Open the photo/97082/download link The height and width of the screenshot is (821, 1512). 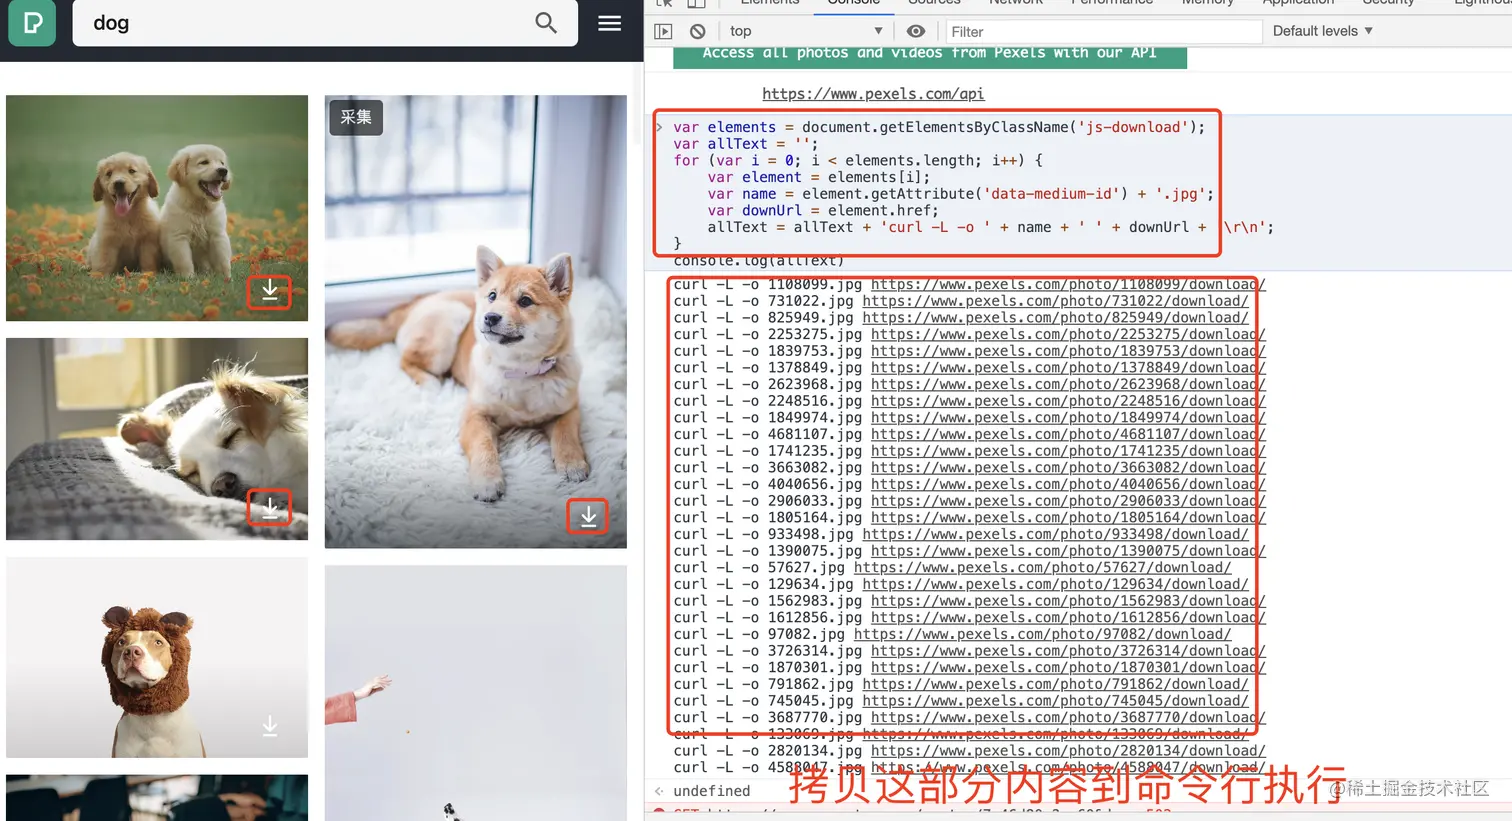point(1043,634)
